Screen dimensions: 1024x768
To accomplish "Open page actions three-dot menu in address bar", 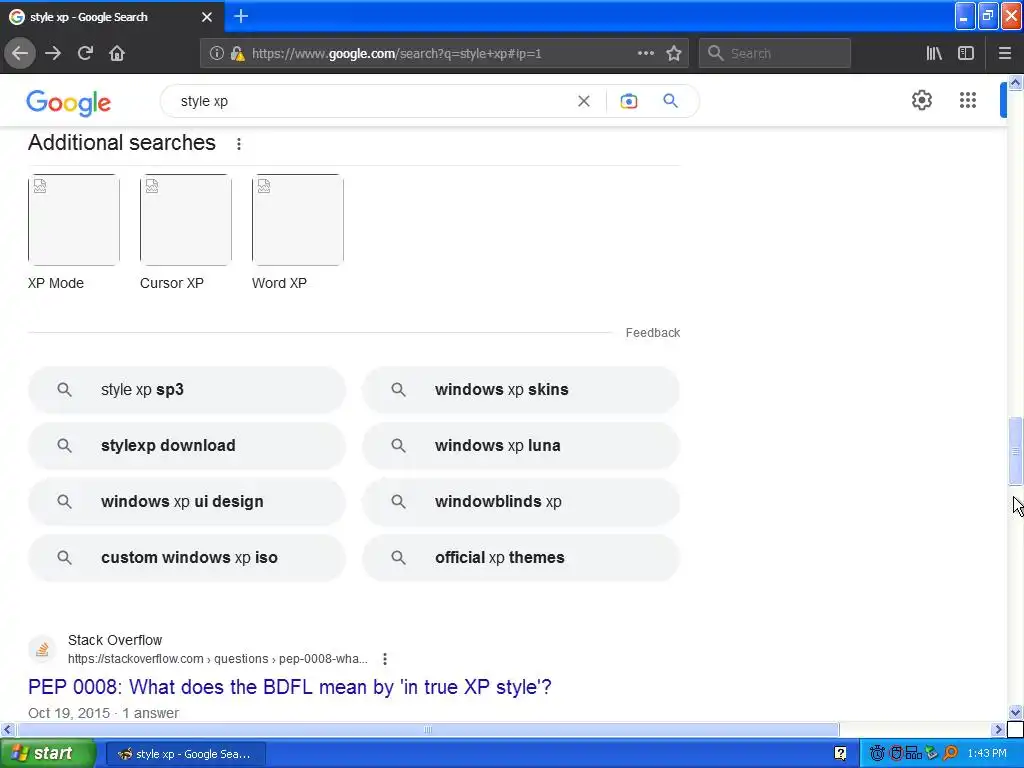I will click(x=645, y=53).
